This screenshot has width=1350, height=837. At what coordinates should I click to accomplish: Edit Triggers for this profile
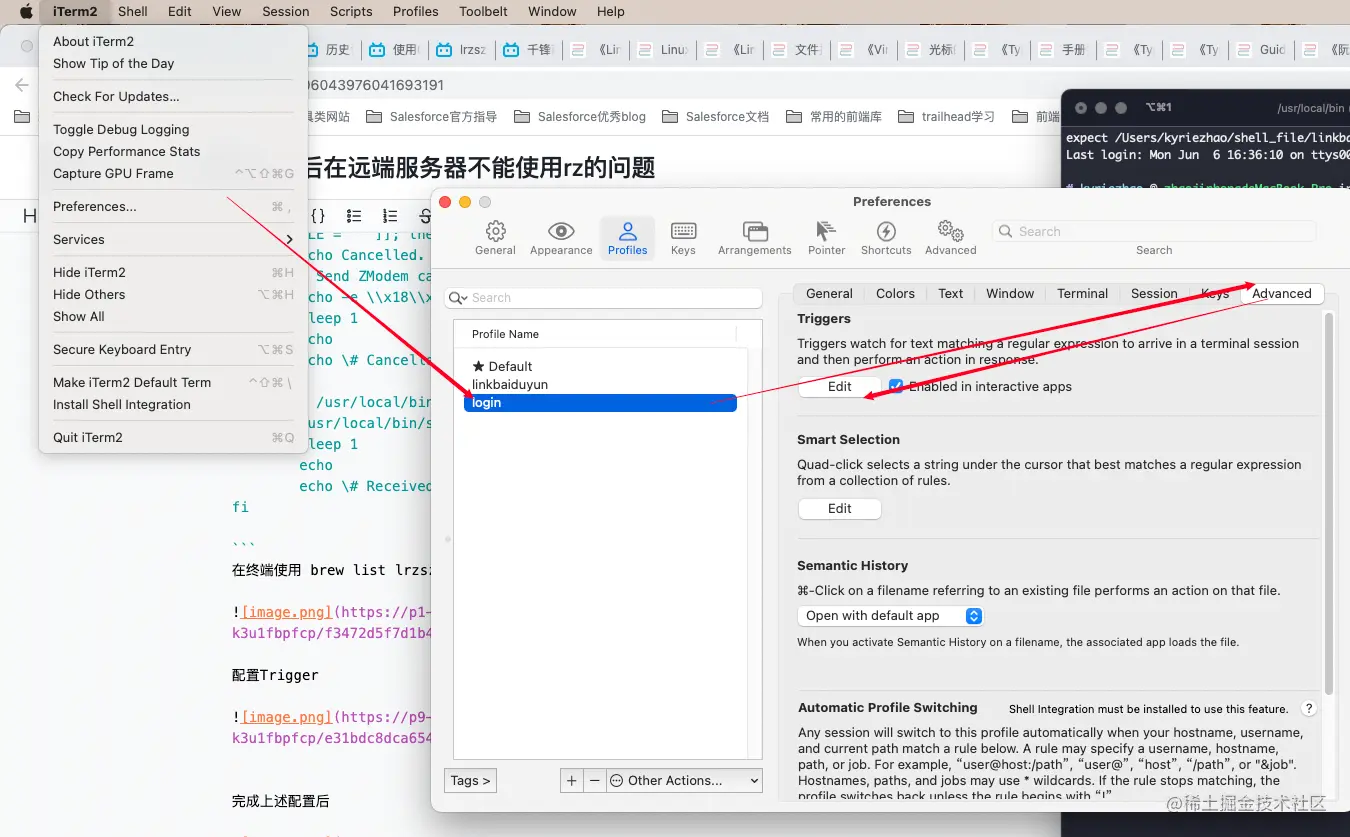click(839, 386)
